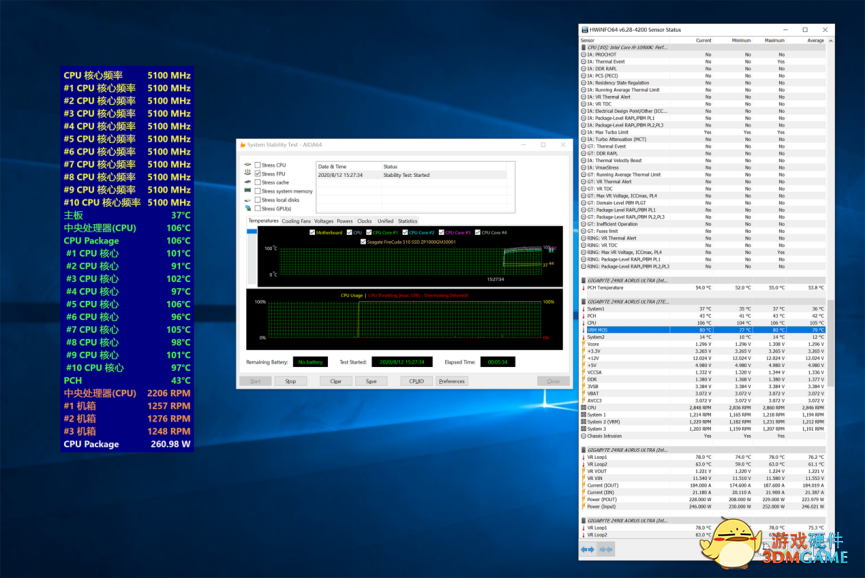The image size is (865, 578).
Task: Click the Clear button in AIDA64
Action: click(336, 381)
